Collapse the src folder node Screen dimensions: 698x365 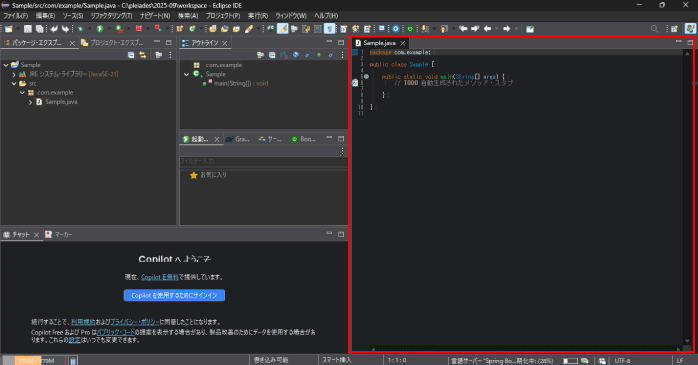14,84
